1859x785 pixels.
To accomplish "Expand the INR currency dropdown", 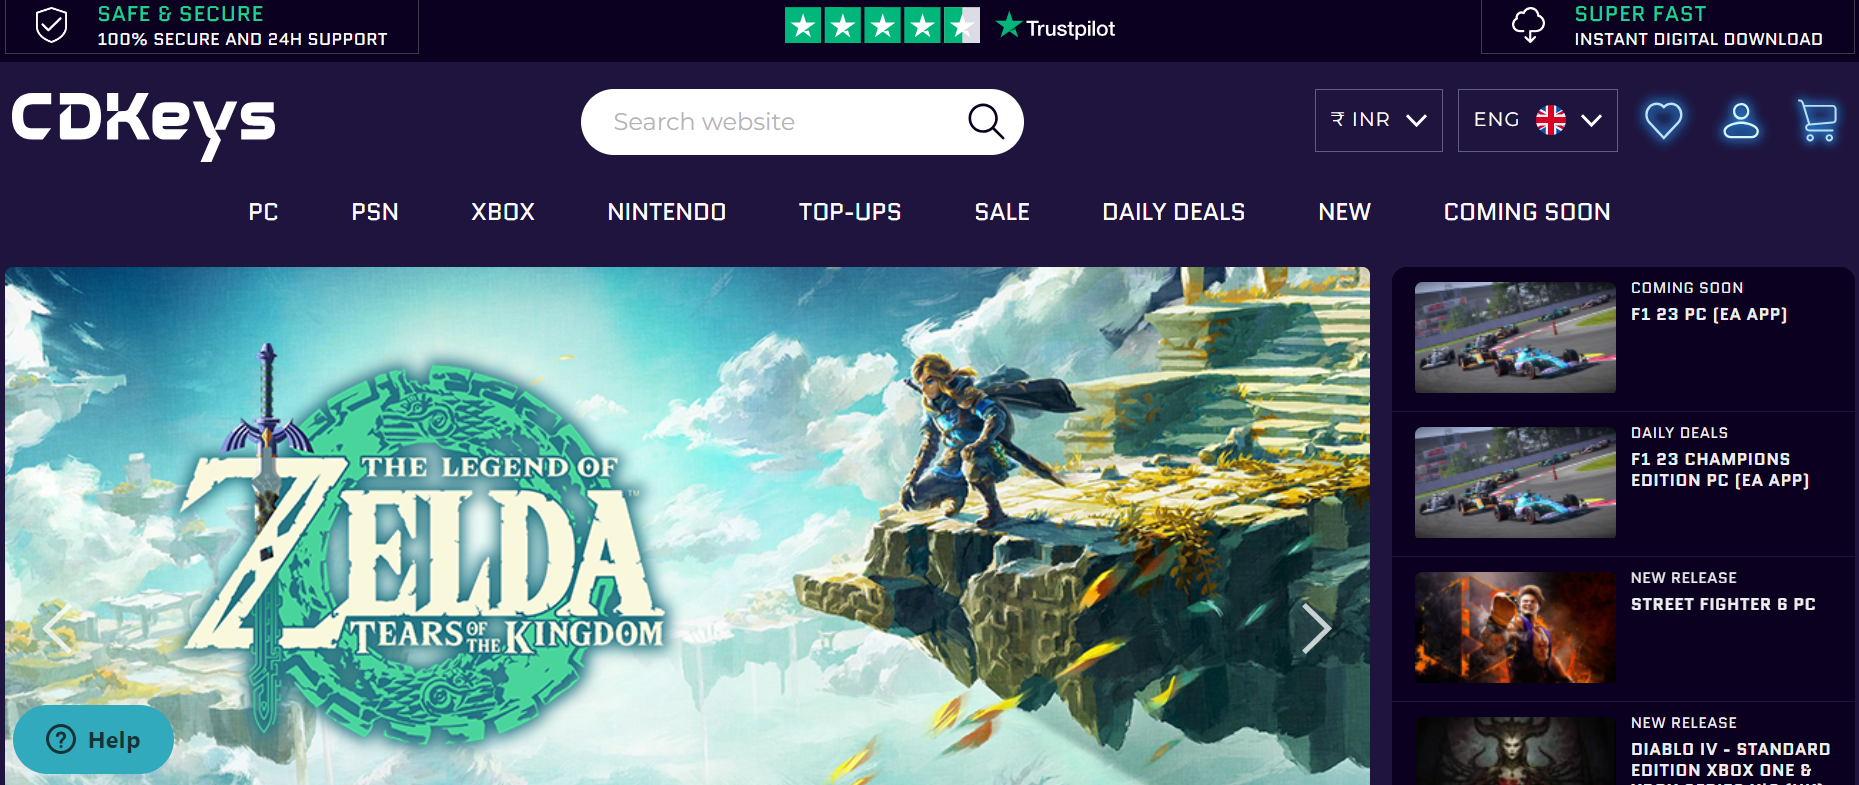I will [1378, 120].
